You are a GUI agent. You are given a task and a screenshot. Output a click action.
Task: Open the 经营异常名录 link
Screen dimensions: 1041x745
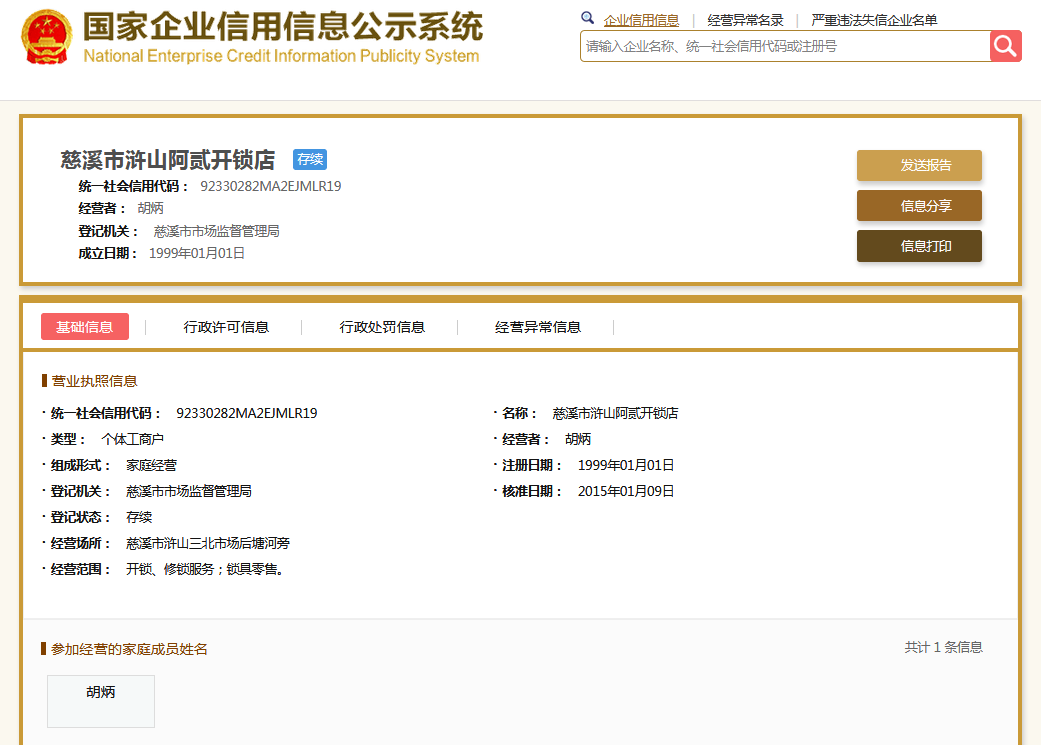pos(745,20)
